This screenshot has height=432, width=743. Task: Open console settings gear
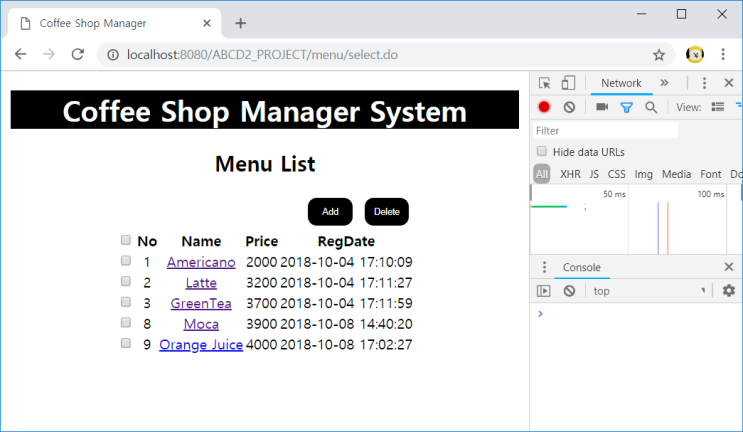coord(729,291)
